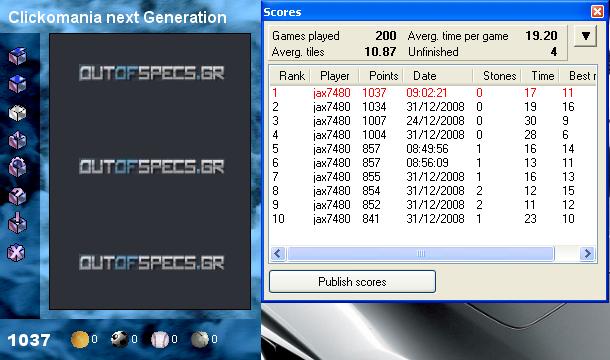Select the score row with 855 points
This screenshot has height=360, width=610.
pos(433,177)
